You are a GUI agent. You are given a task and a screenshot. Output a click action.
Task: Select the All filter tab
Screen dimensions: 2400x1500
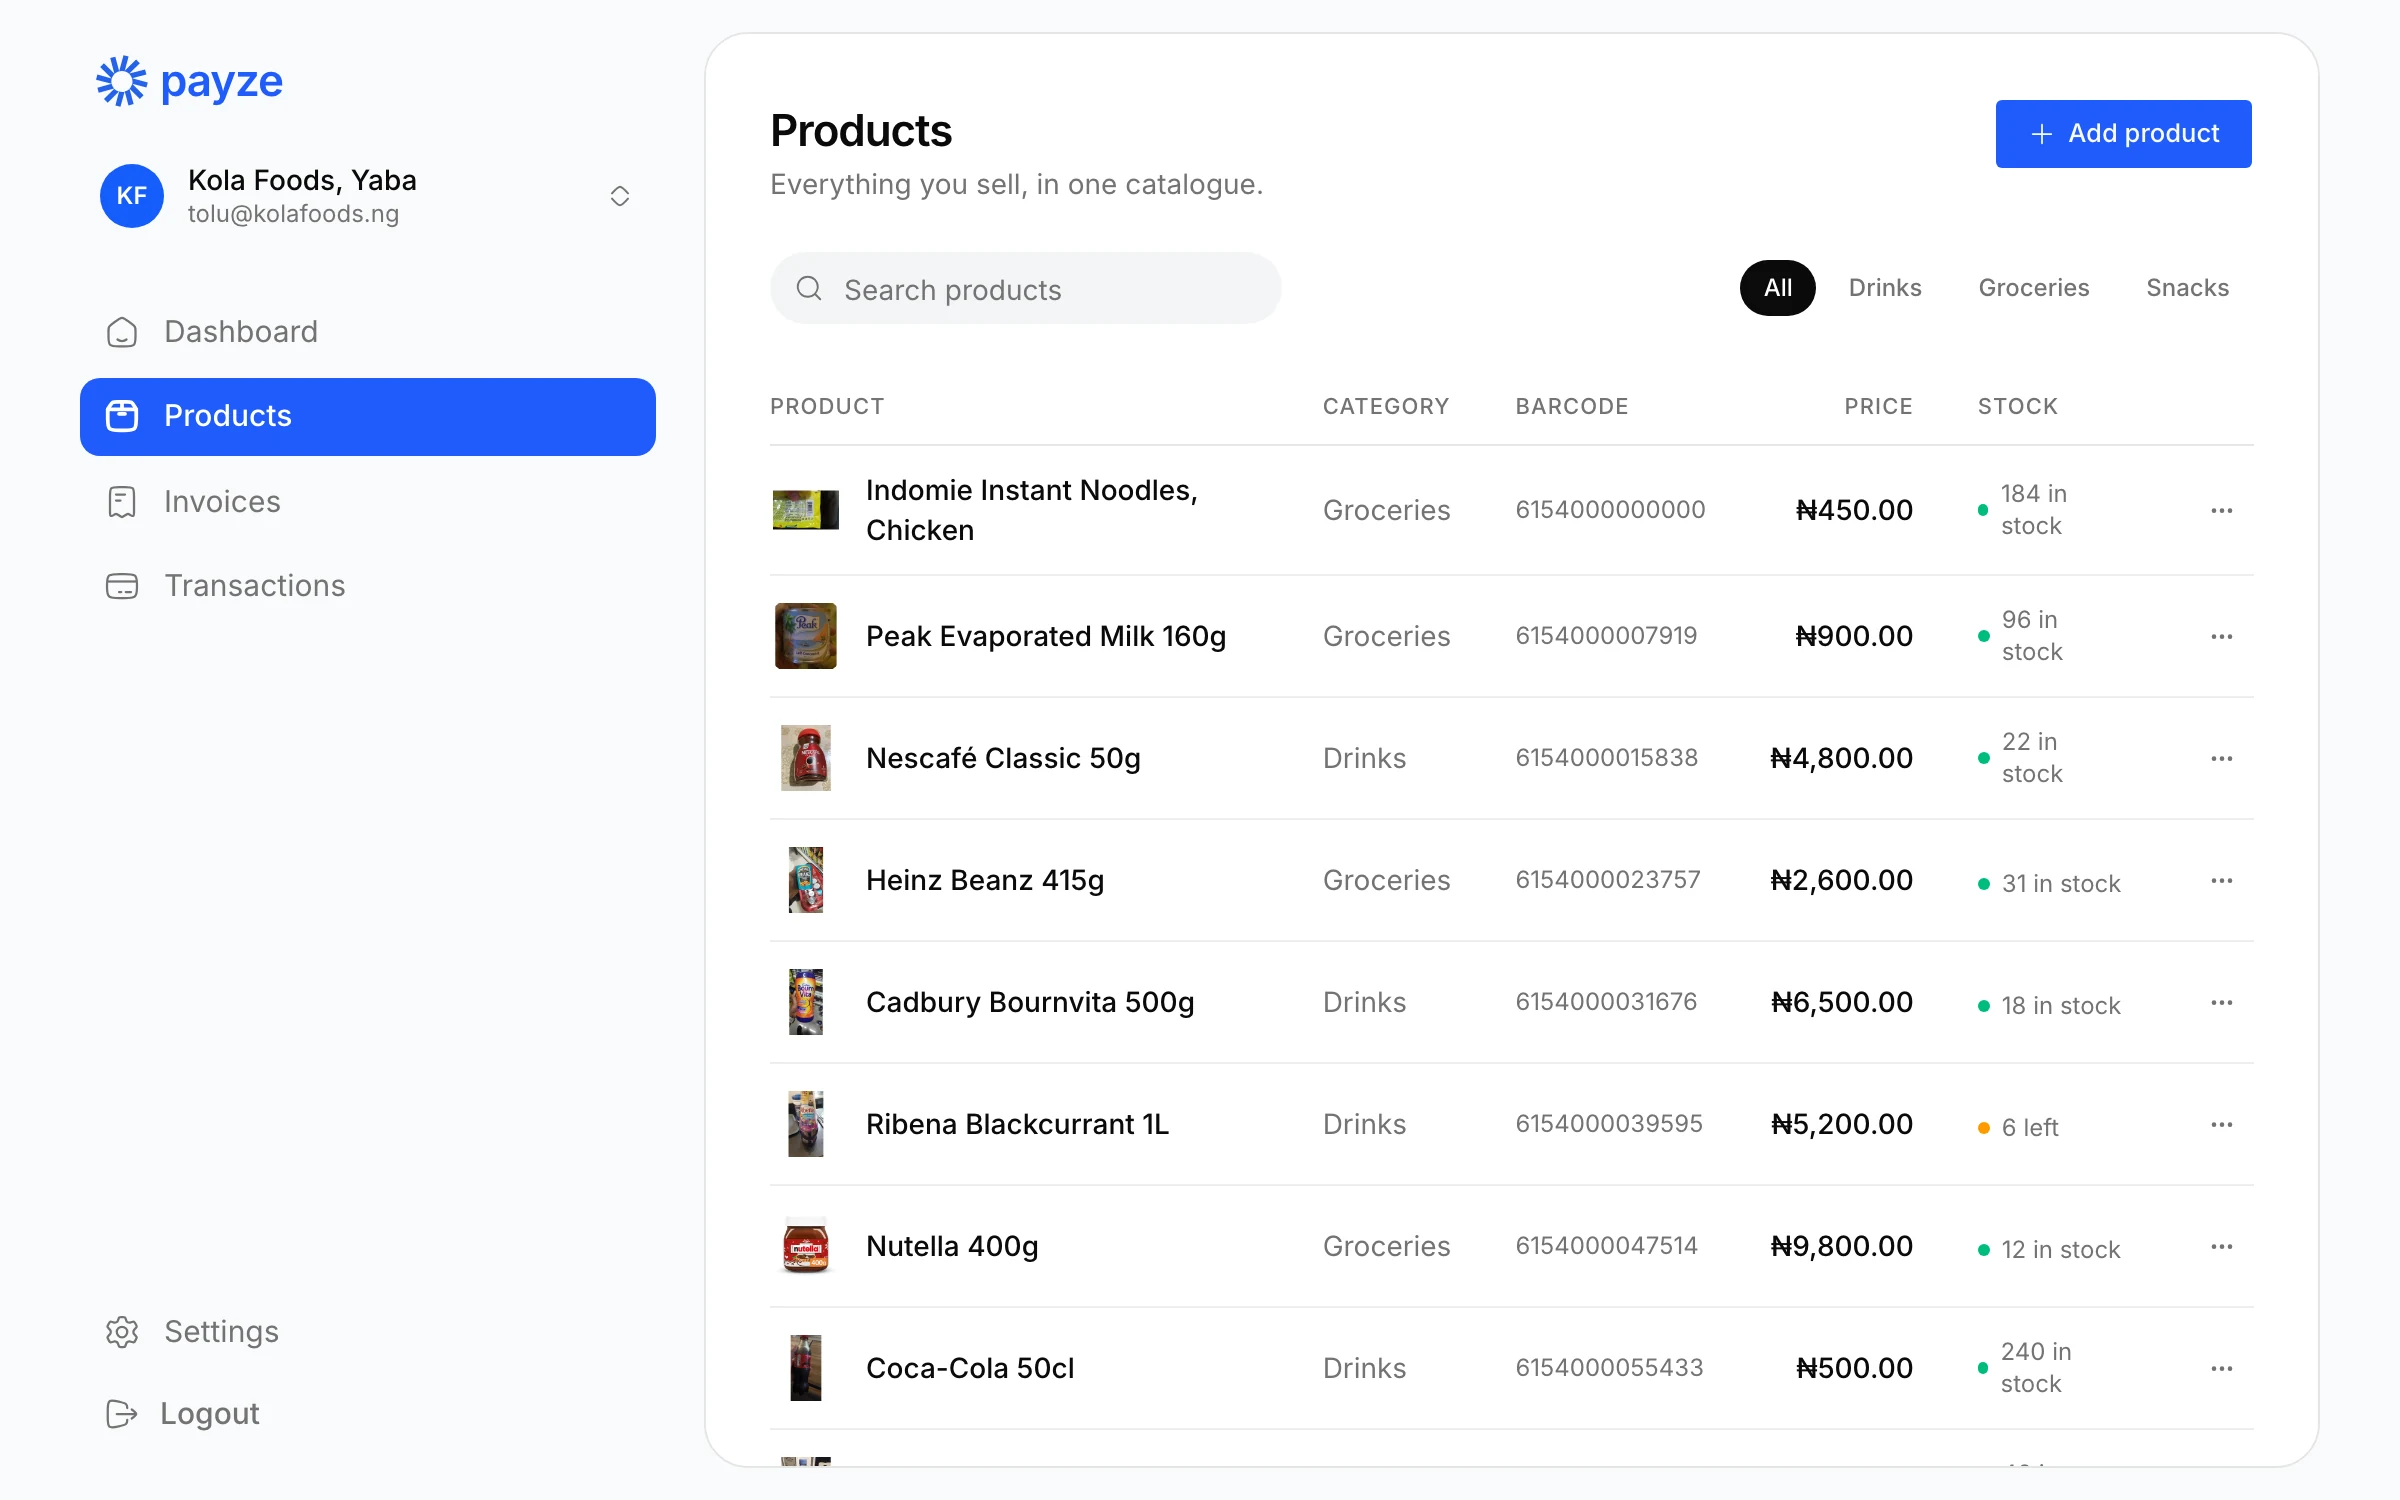point(1778,288)
